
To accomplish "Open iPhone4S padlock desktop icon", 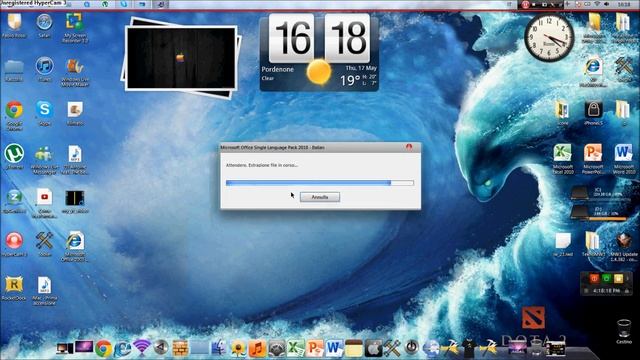I will [x=593, y=113].
